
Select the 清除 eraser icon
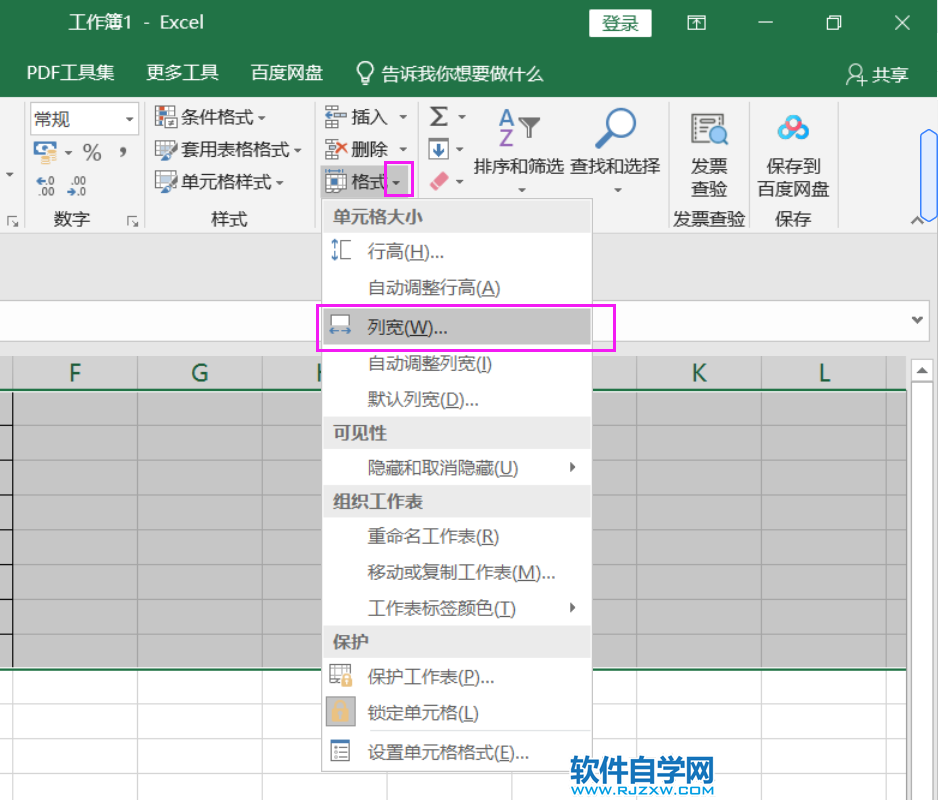(x=441, y=181)
